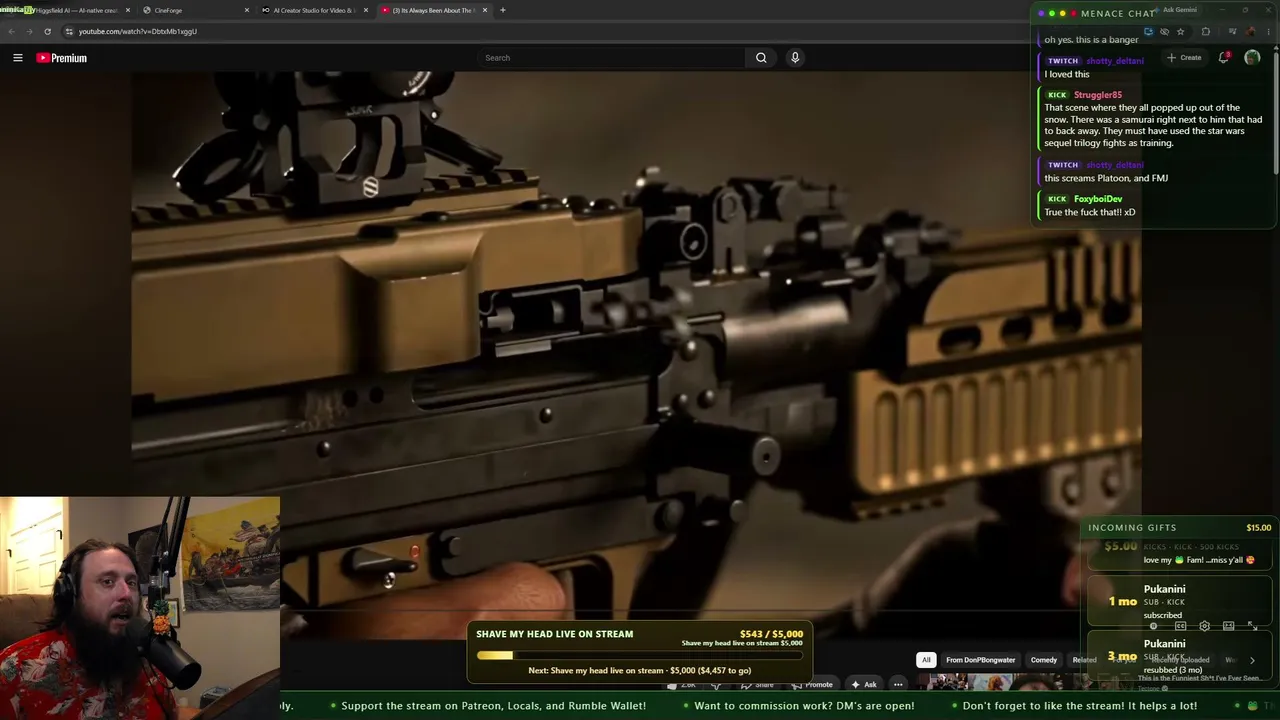Click the 'INCOMING GIFTS' header text
The image size is (1280, 720).
[1132, 528]
